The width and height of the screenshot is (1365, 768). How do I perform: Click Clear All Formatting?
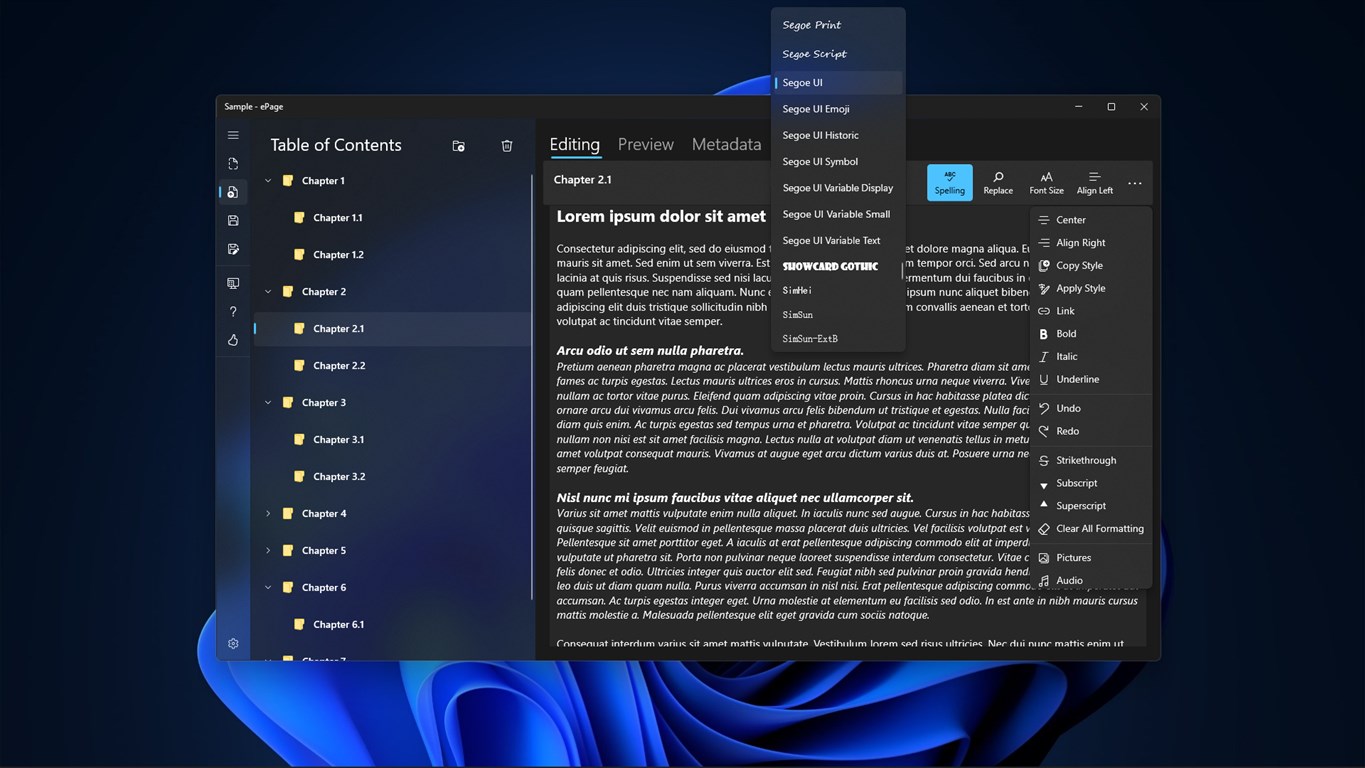pyautogui.click(x=1091, y=529)
